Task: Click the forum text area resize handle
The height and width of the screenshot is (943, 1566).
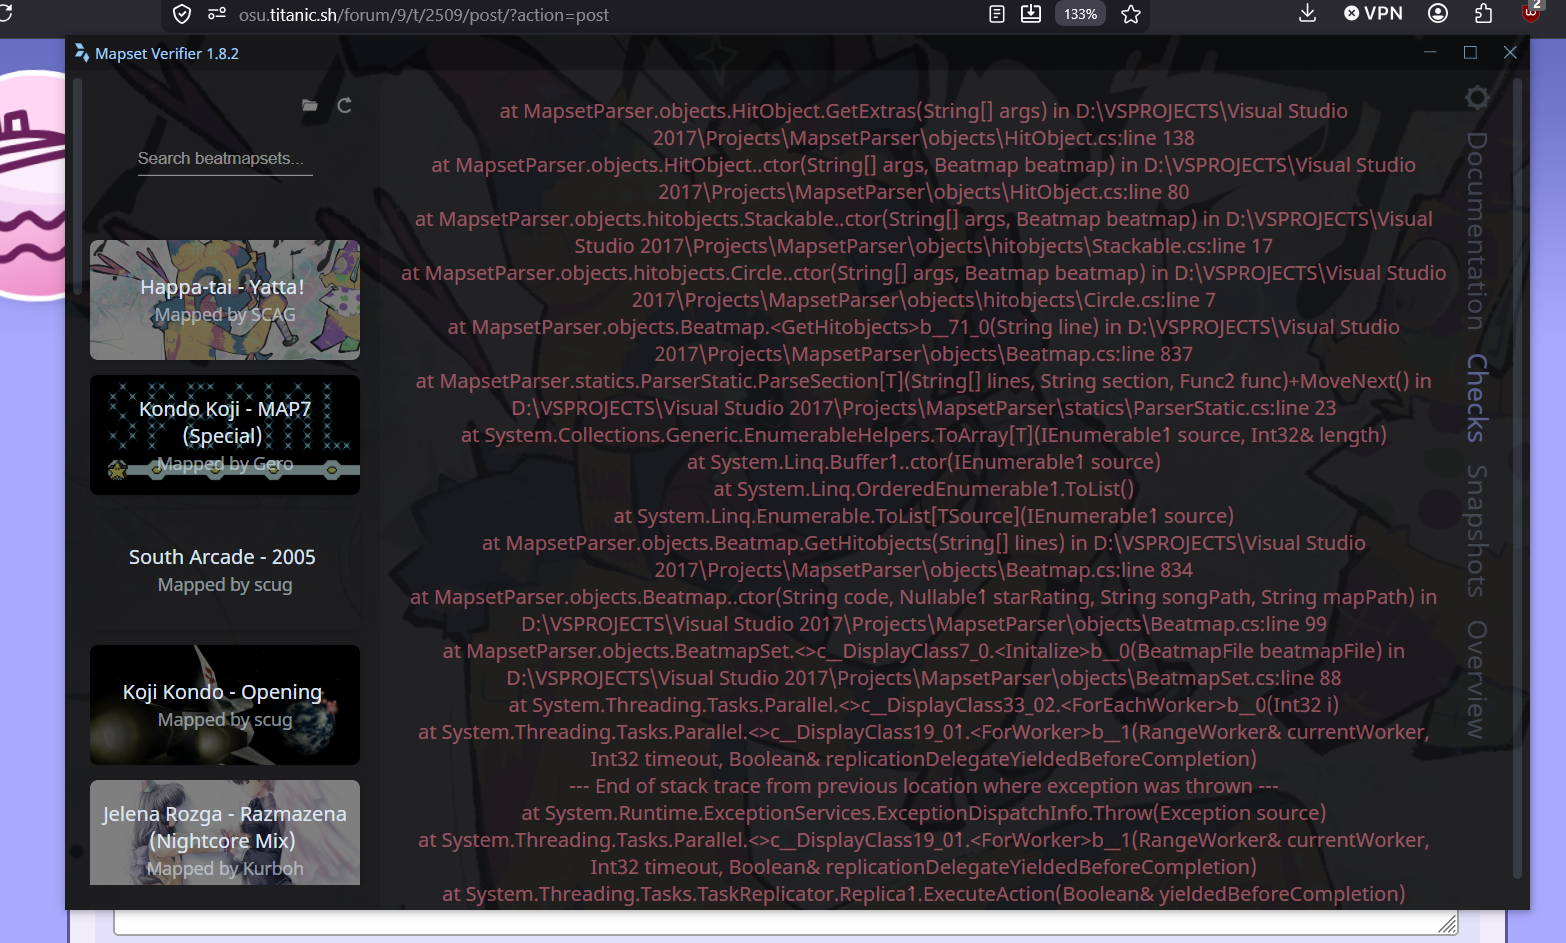Action: point(1447,924)
